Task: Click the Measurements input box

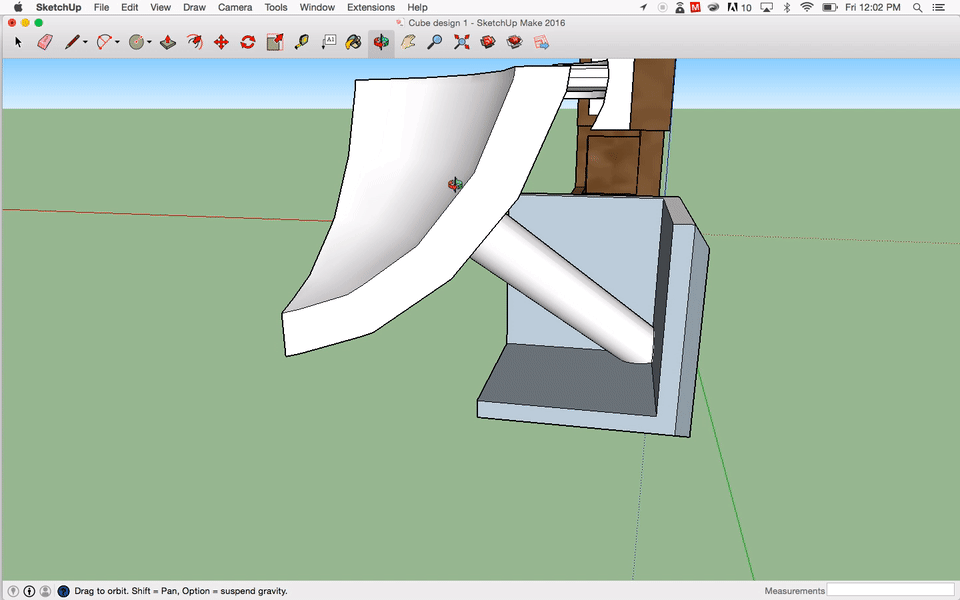Action: (890, 590)
